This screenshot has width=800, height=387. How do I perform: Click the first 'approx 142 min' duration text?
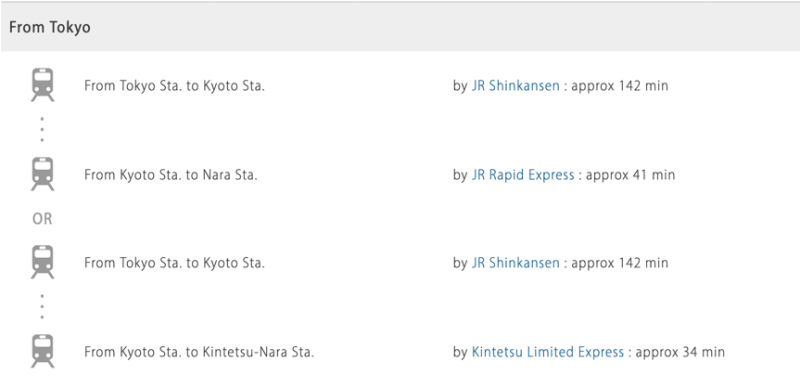[x=619, y=86]
